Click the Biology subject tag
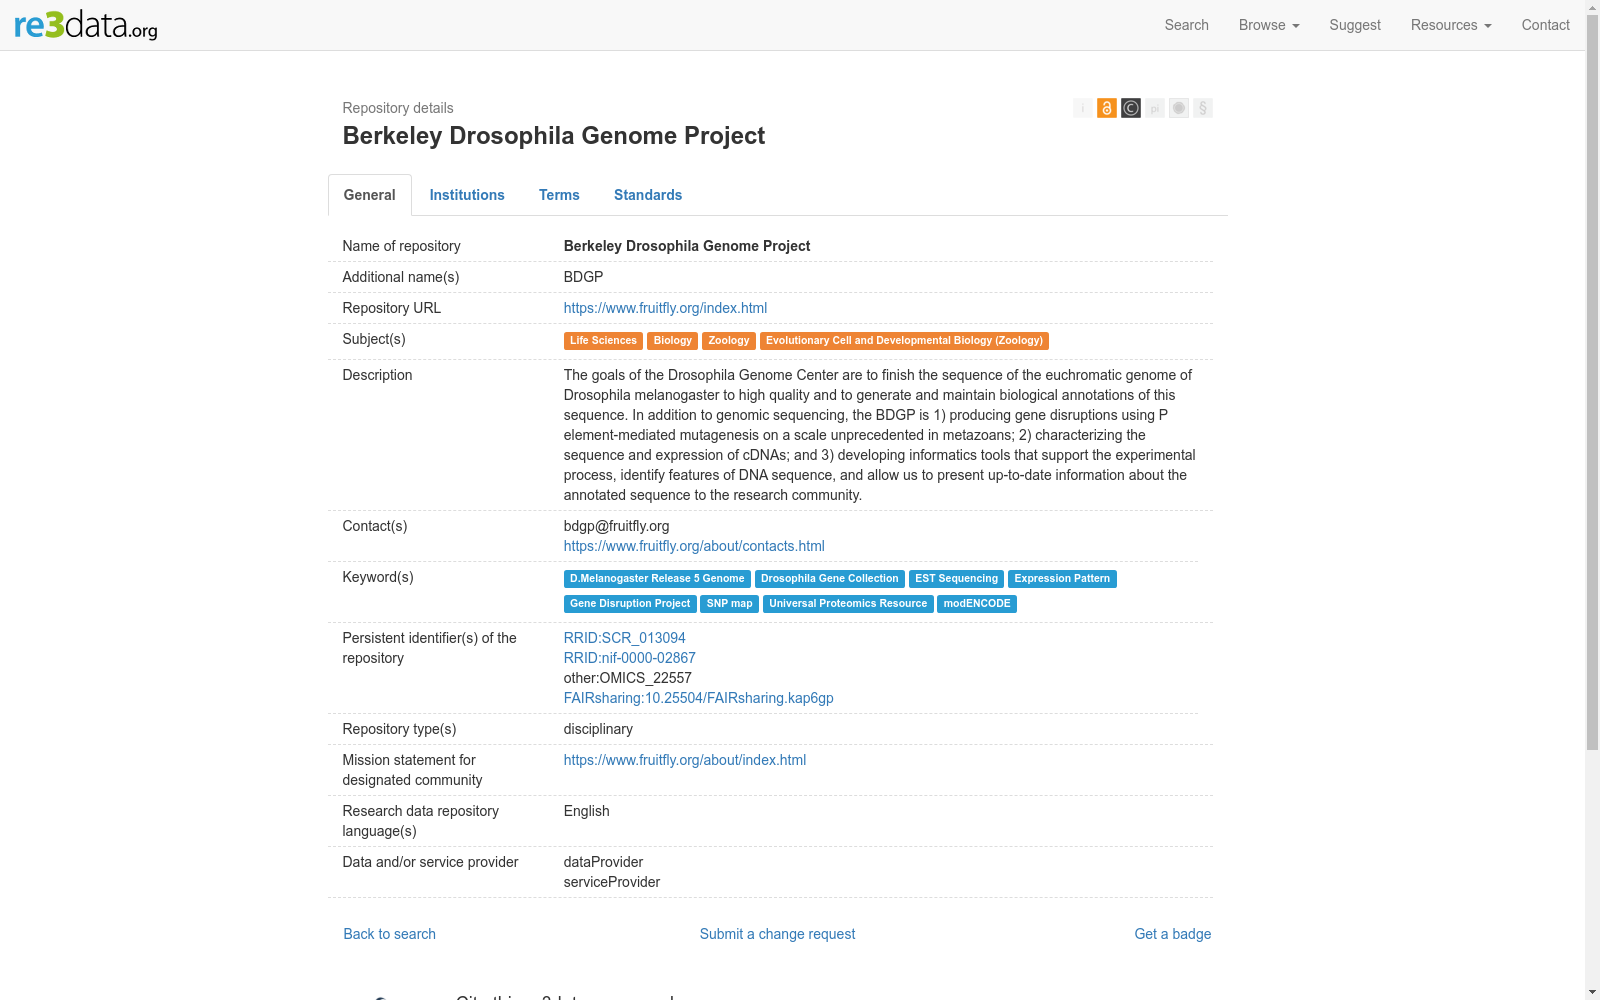Screen dimensions: 1600x1000 (x=673, y=341)
